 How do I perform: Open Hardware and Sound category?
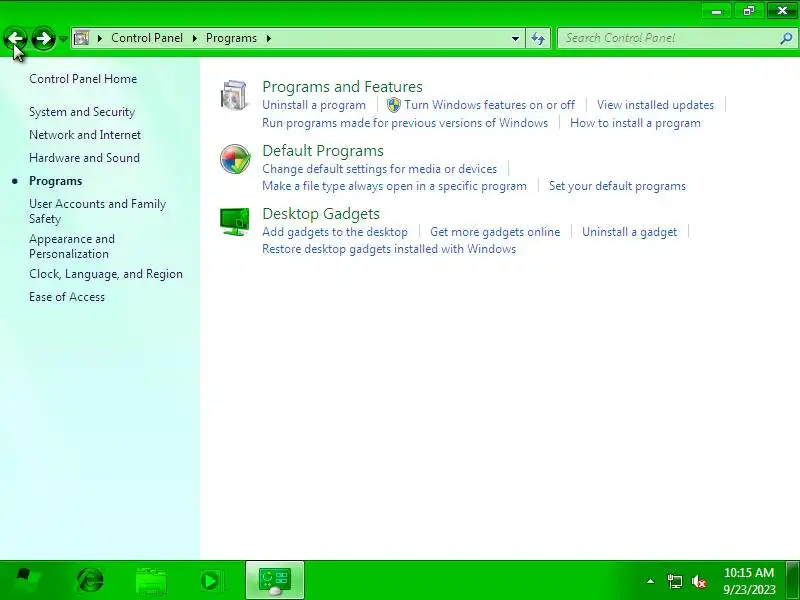point(84,158)
